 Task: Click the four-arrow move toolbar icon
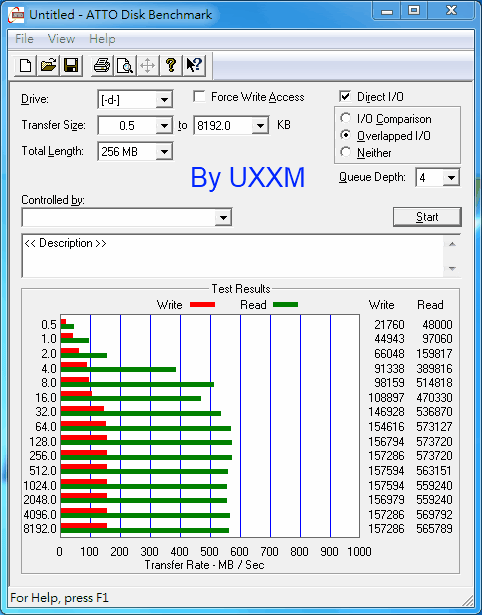point(147,65)
